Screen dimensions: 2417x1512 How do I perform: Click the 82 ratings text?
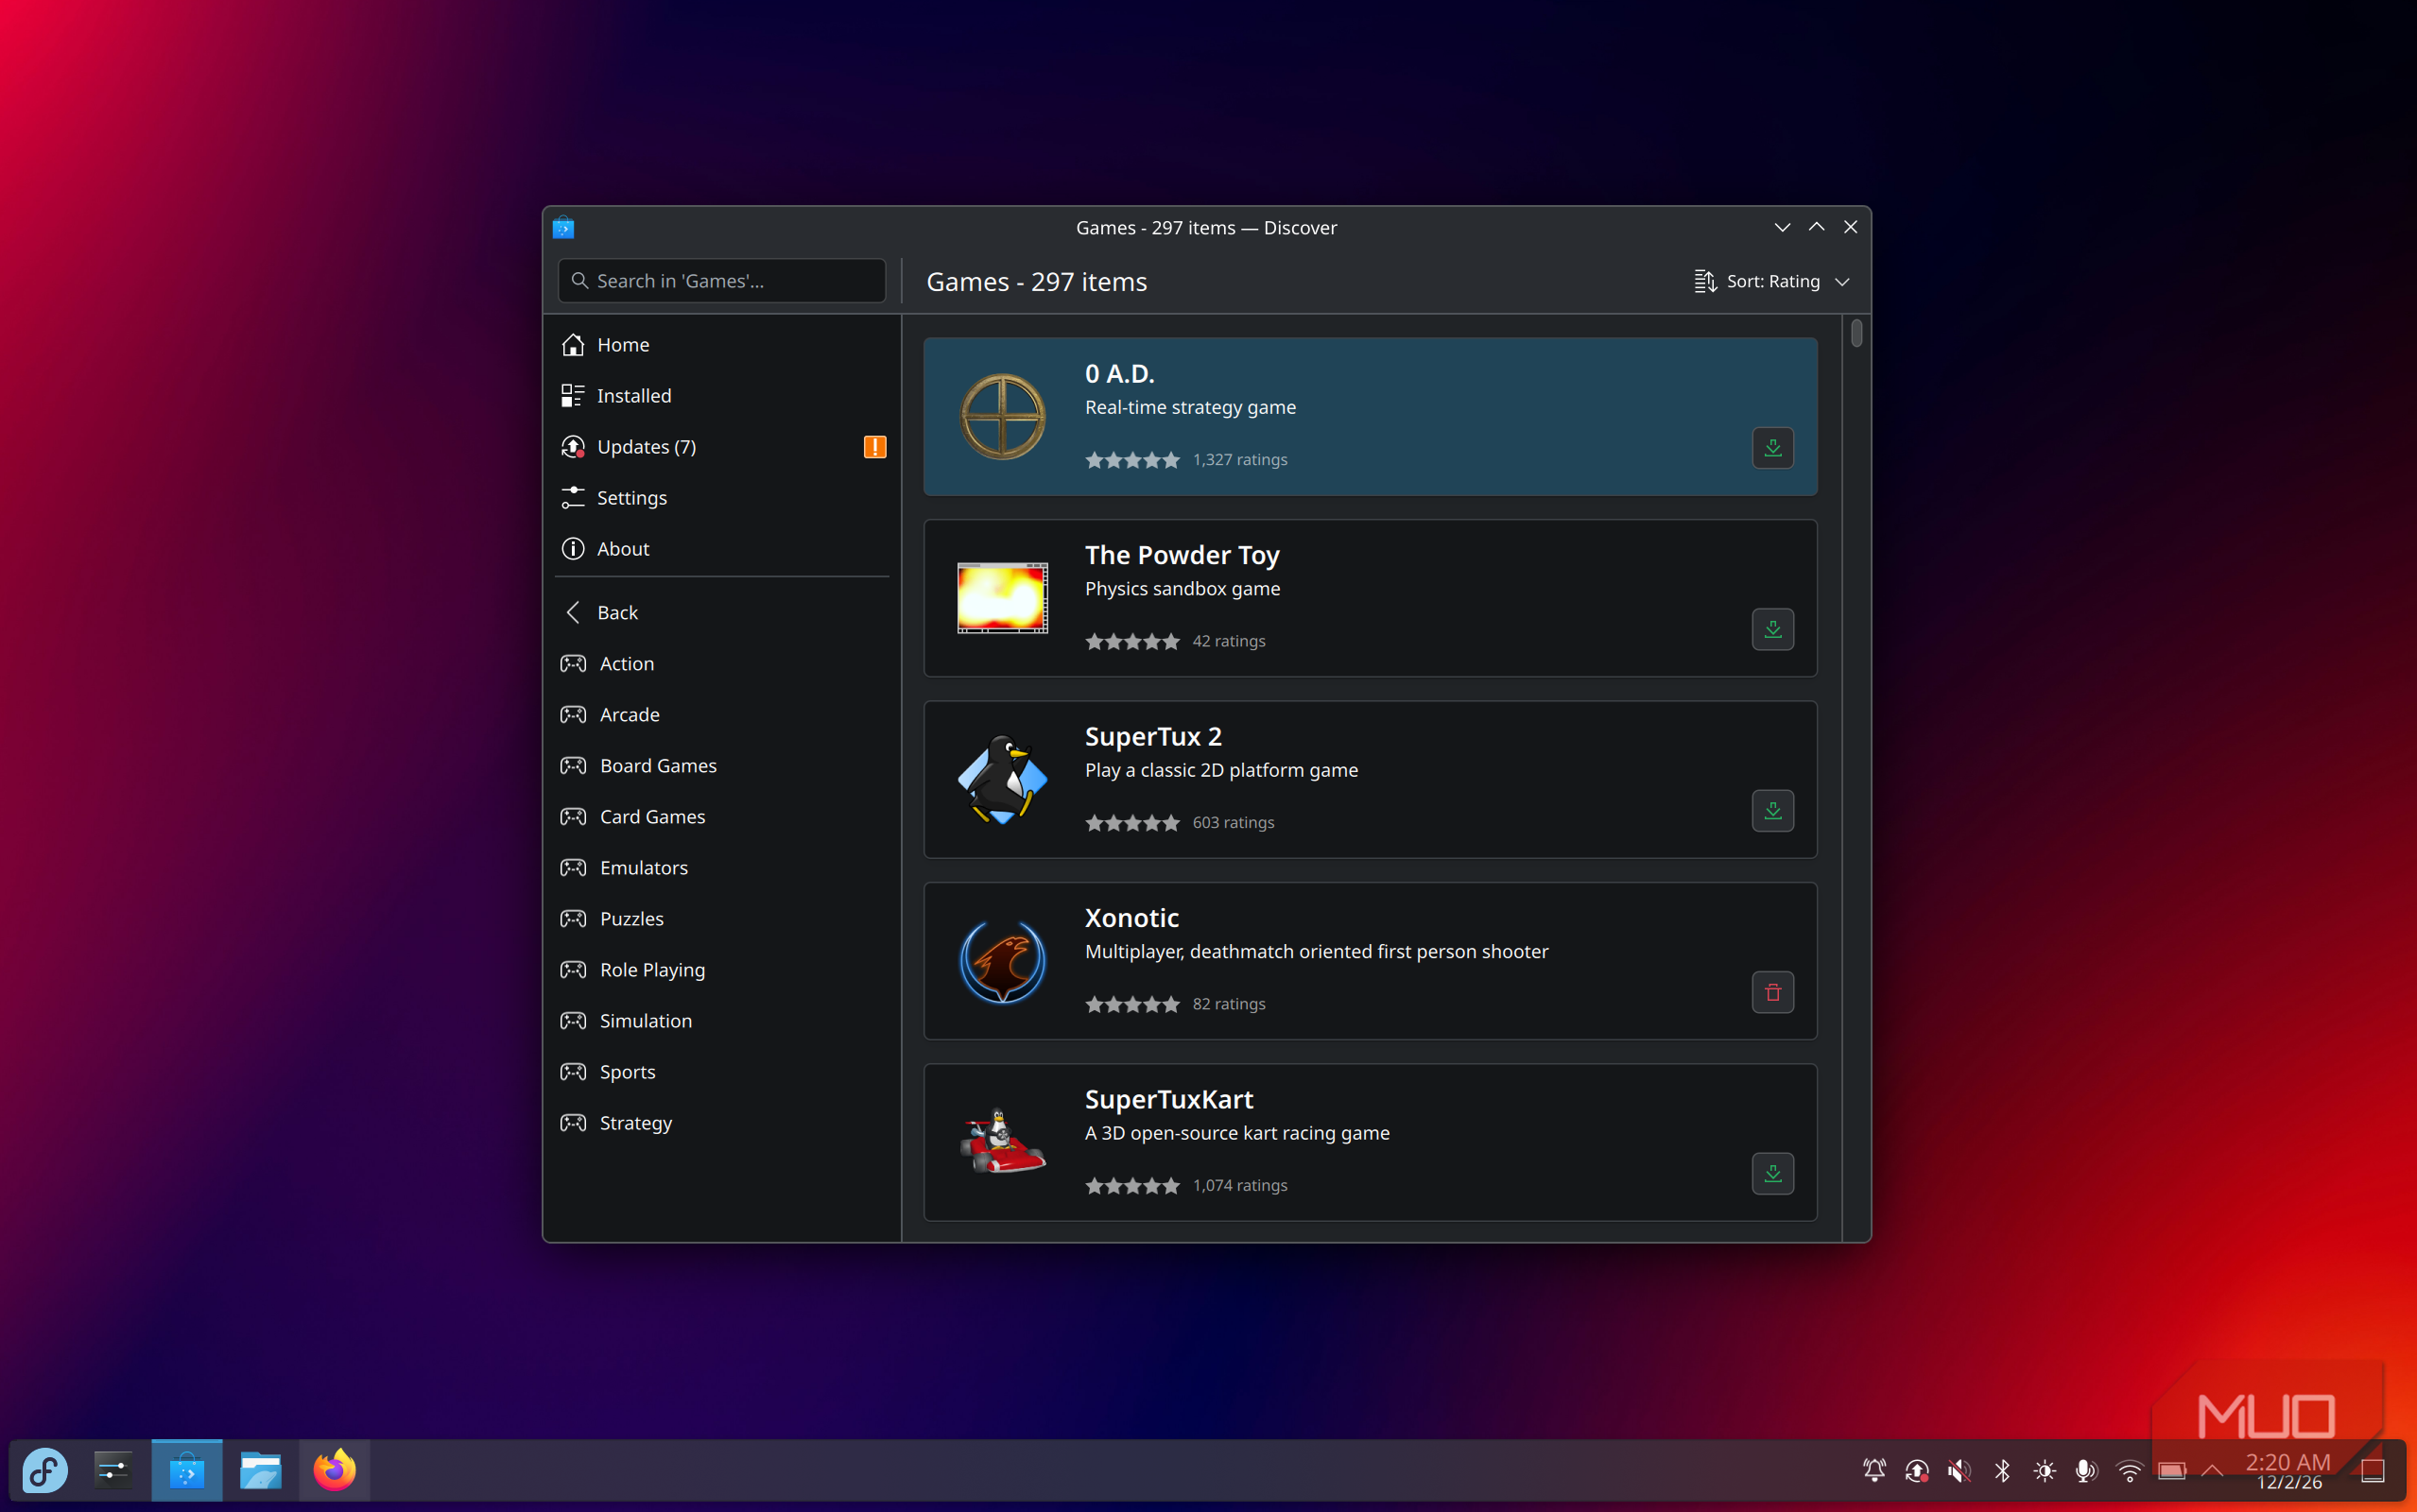1228,1004
